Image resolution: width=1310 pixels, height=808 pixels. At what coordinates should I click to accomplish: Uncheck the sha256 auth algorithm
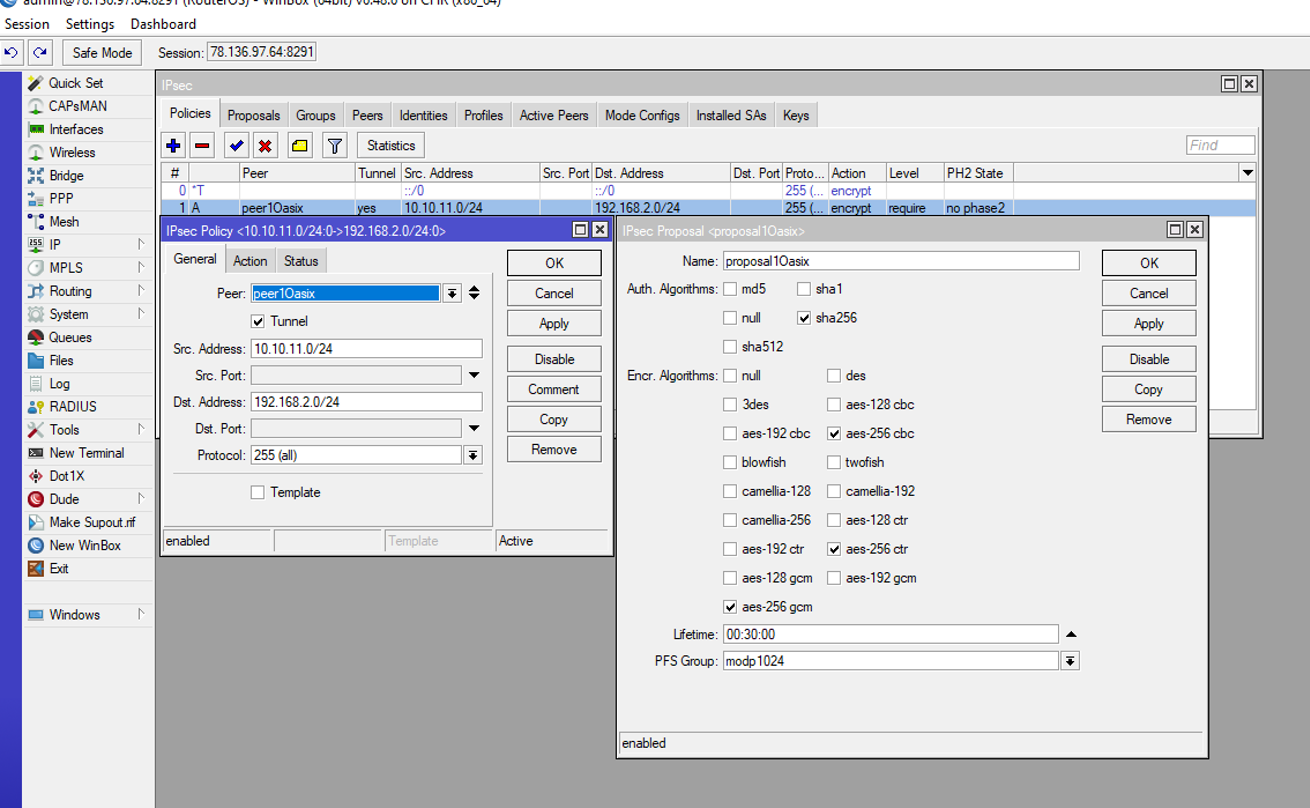(804, 318)
